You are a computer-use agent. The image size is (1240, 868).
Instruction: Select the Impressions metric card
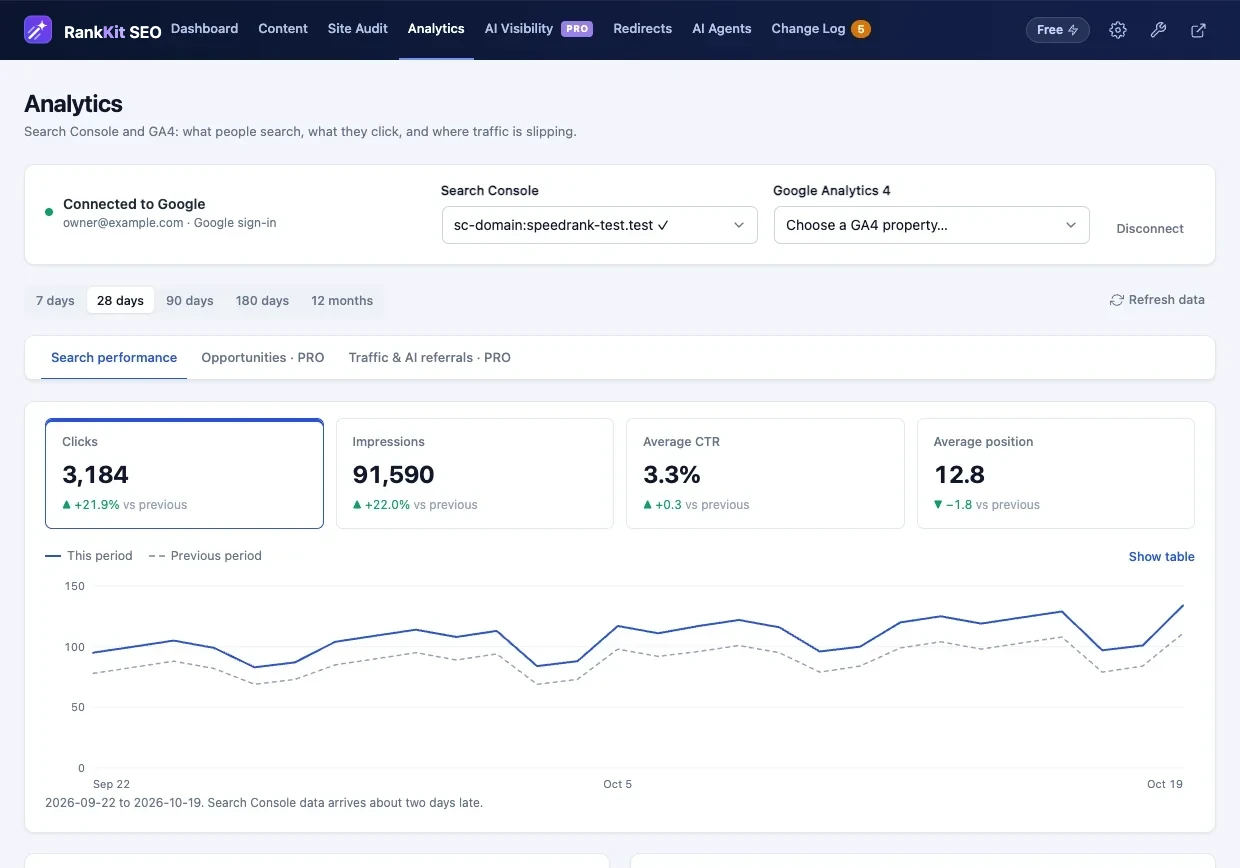point(474,474)
